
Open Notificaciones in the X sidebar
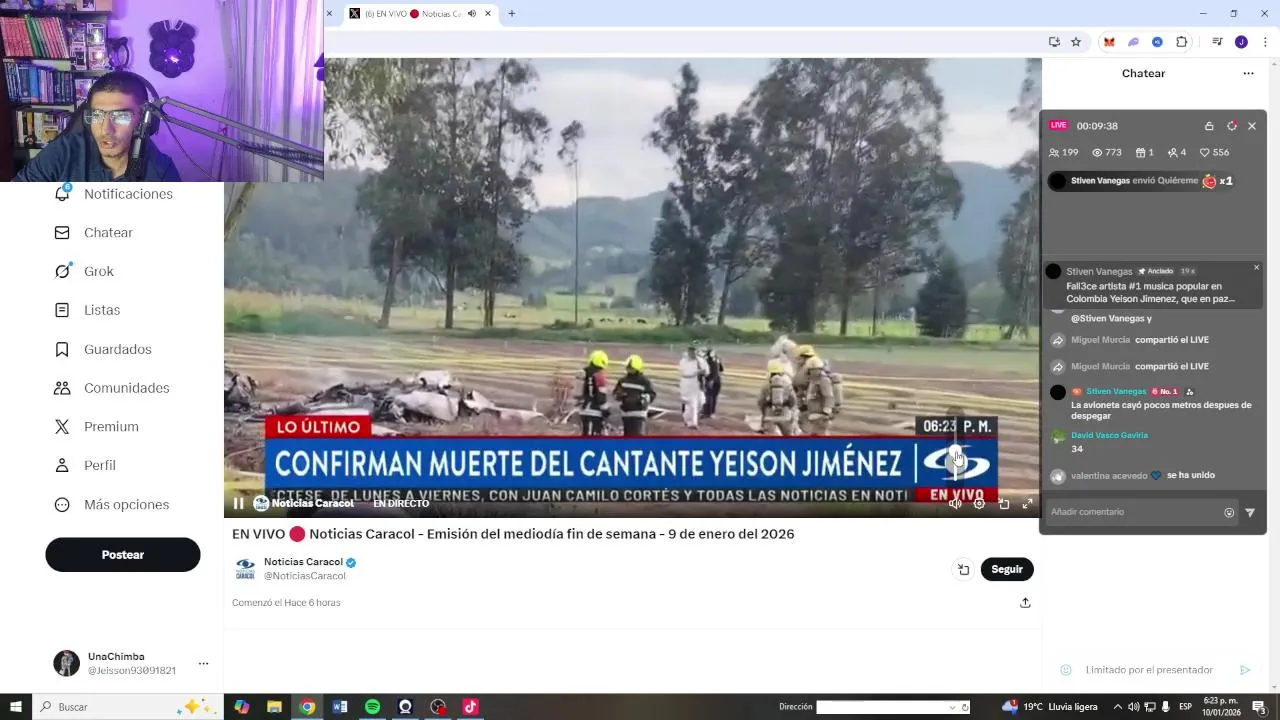coord(113,194)
